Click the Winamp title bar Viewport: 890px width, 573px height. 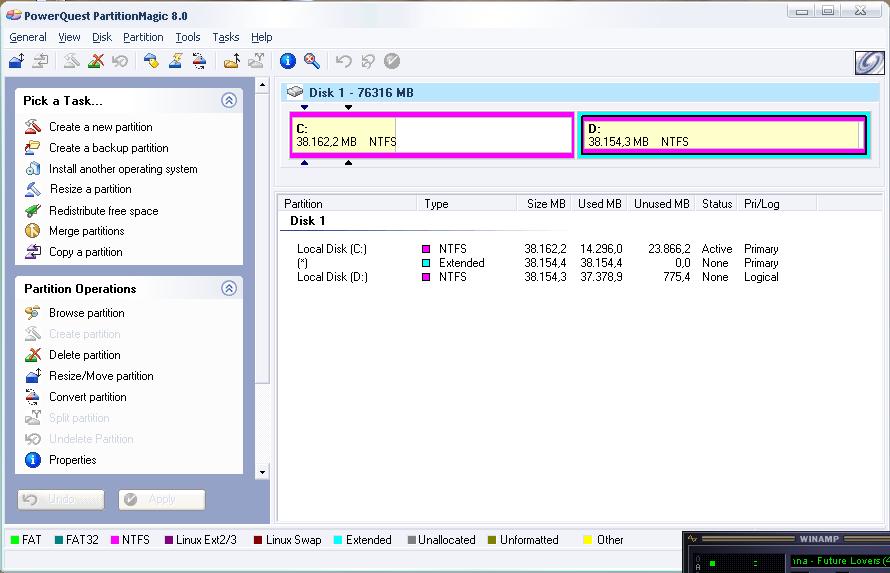point(787,538)
